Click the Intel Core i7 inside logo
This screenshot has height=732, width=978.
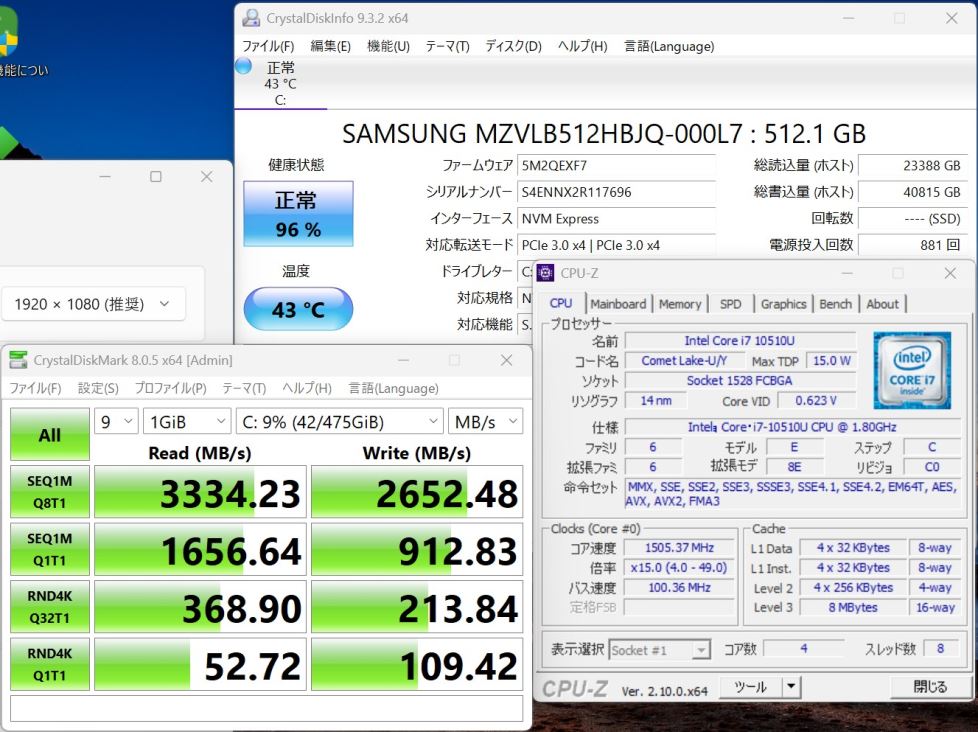(912, 370)
